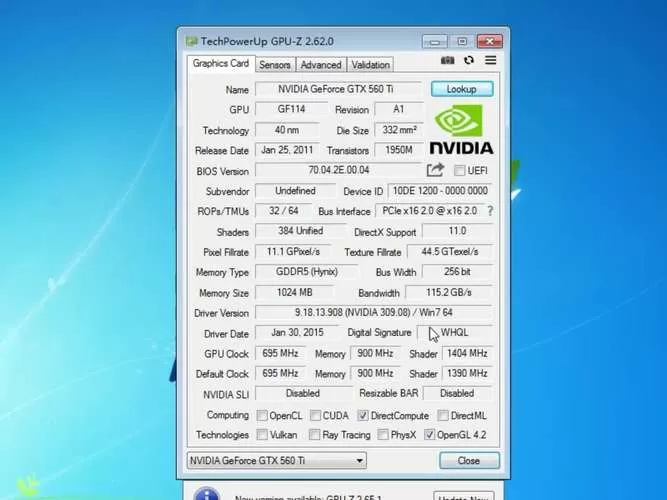Click the info icon in update notice
The image size is (667, 500).
tap(207, 494)
